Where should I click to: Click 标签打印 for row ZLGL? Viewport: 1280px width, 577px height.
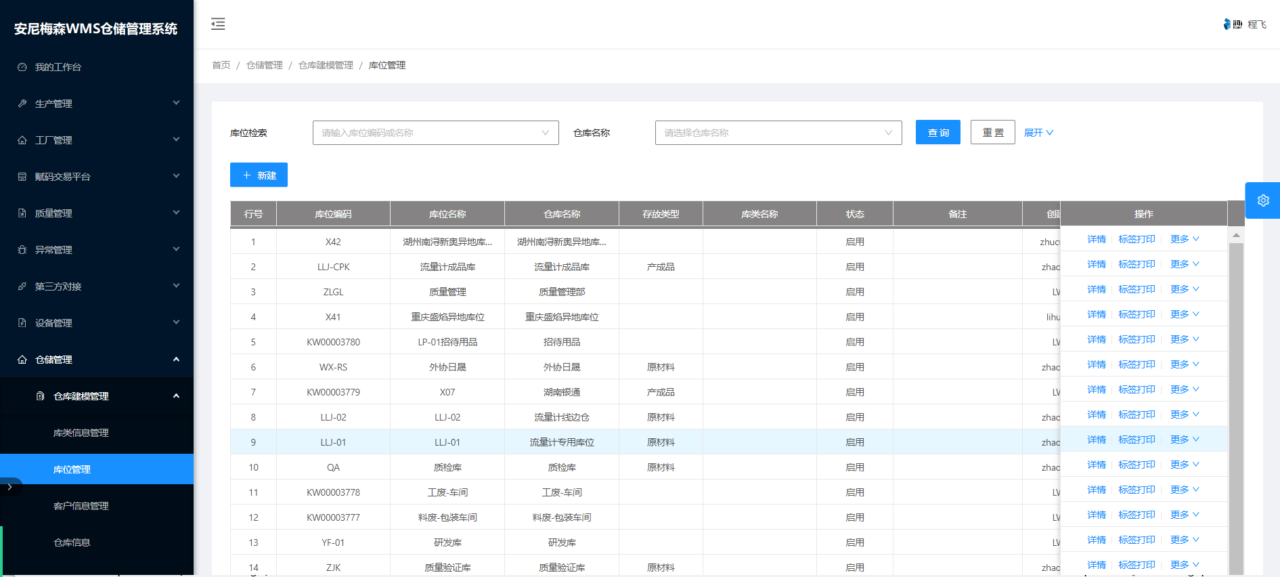1137,290
